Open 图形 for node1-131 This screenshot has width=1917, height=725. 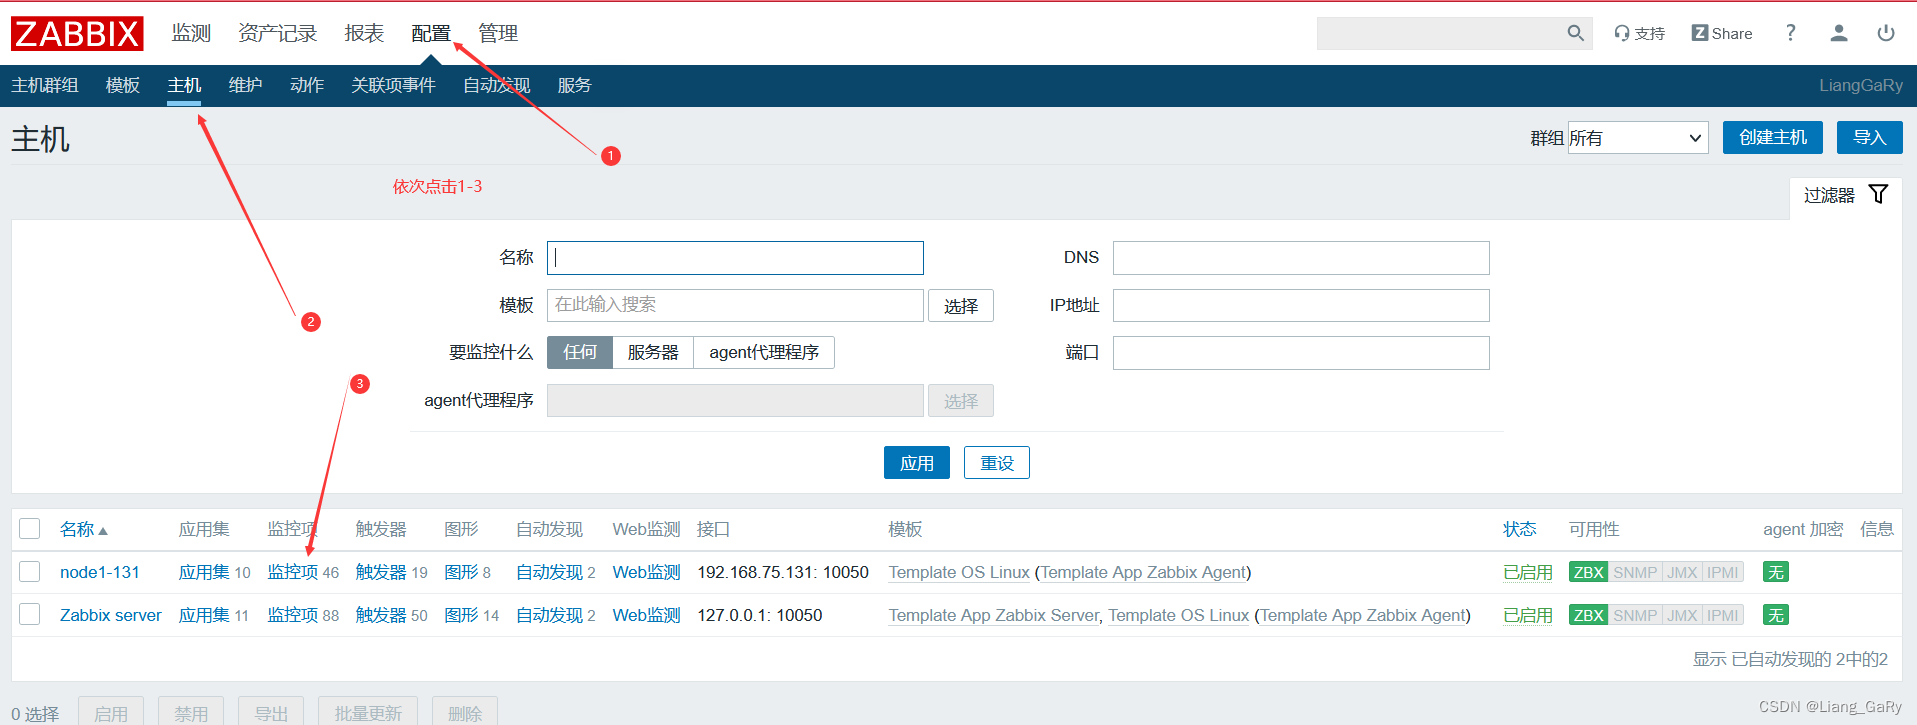pyautogui.click(x=461, y=572)
